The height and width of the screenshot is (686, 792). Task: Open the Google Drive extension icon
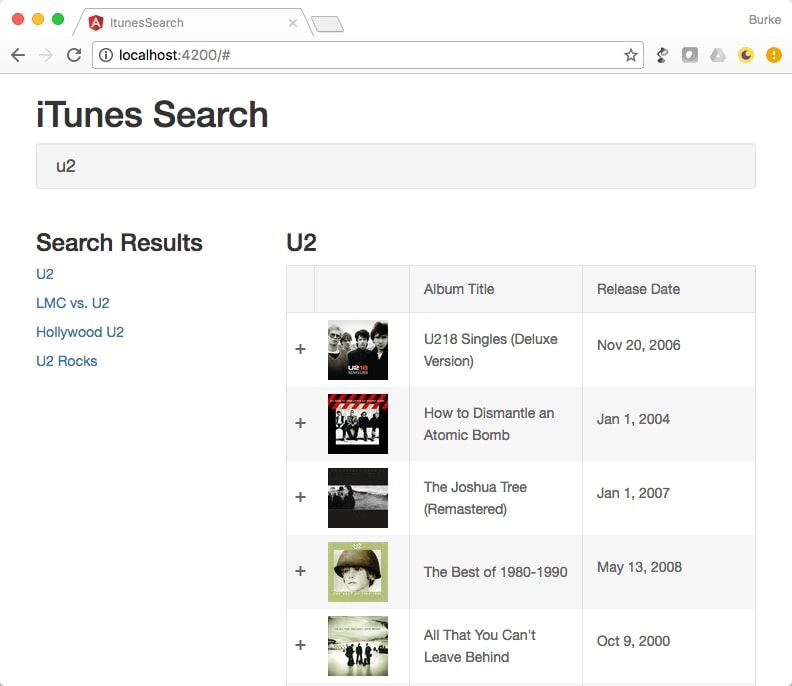tap(718, 55)
